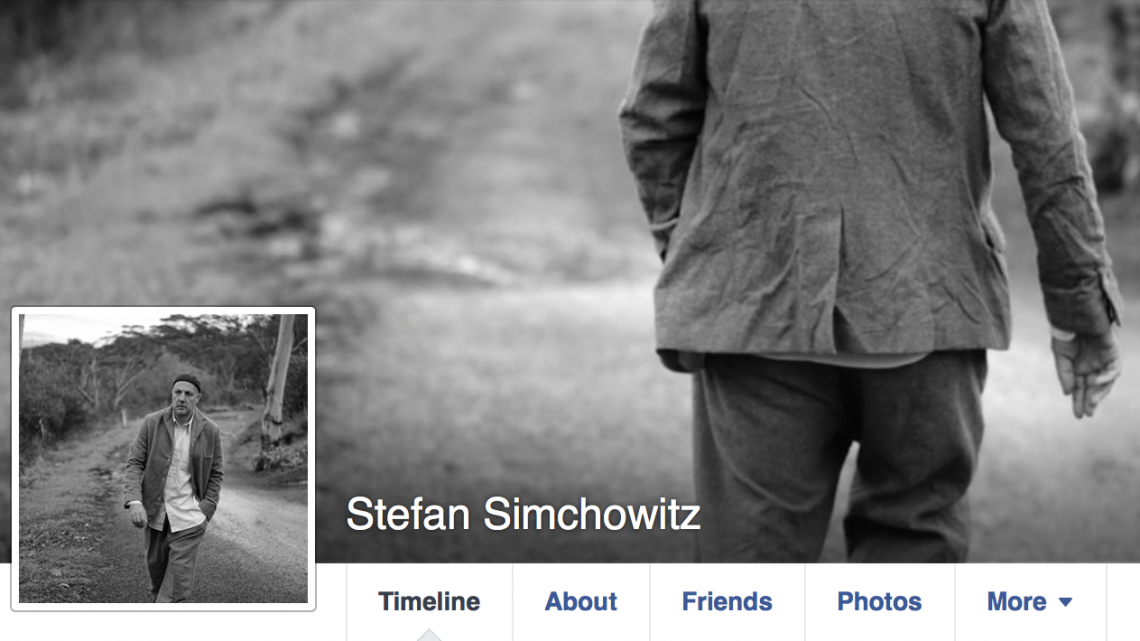The image size is (1140, 641).
Task: Switch to the About tab
Action: click(x=581, y=602)
